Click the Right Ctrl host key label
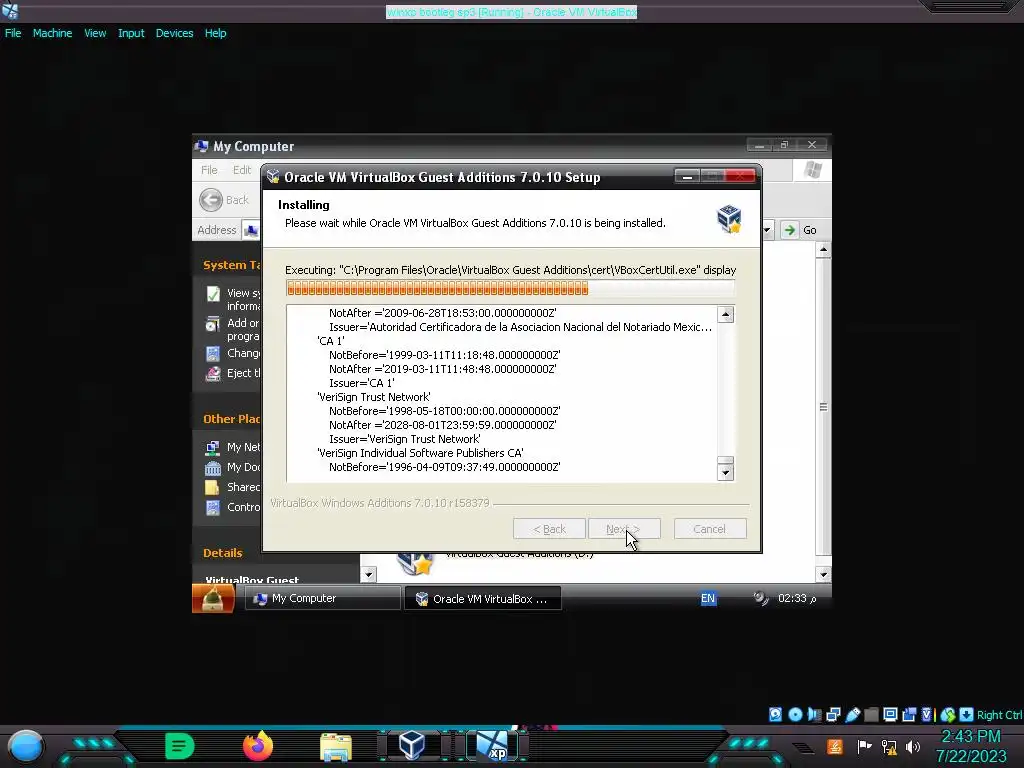This screenshot has height=768, width=1024. point(1000,715)
